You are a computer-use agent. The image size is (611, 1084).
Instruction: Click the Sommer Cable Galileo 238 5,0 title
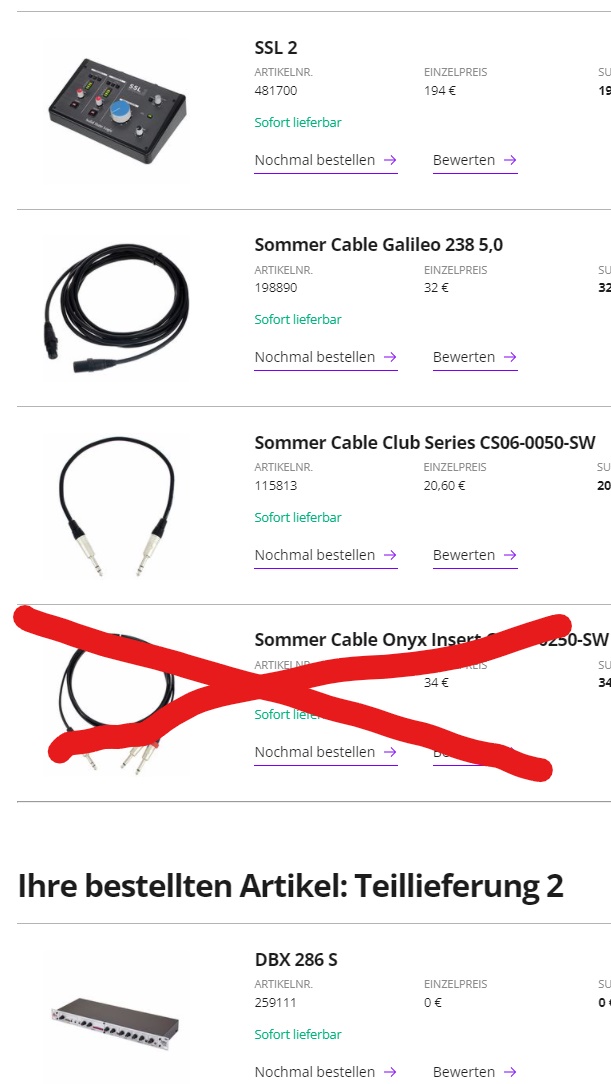pos(379,245)
